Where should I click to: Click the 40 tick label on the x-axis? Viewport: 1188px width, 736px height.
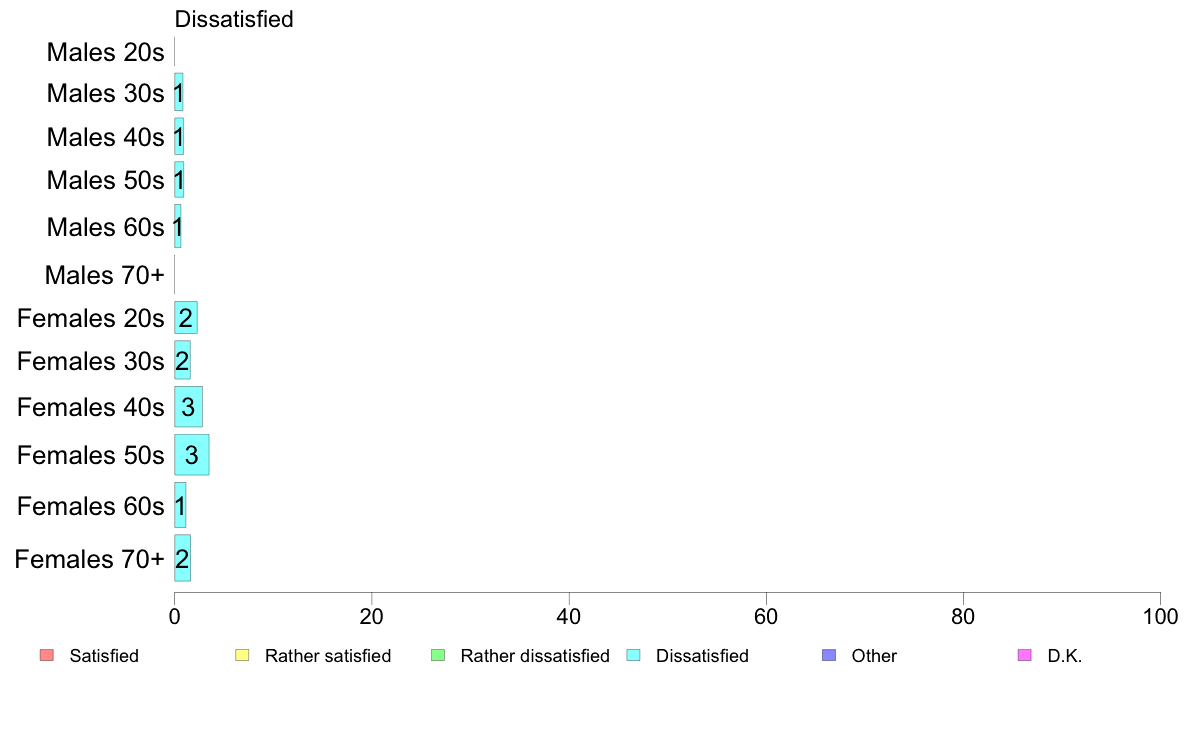(x=569, y=616)
